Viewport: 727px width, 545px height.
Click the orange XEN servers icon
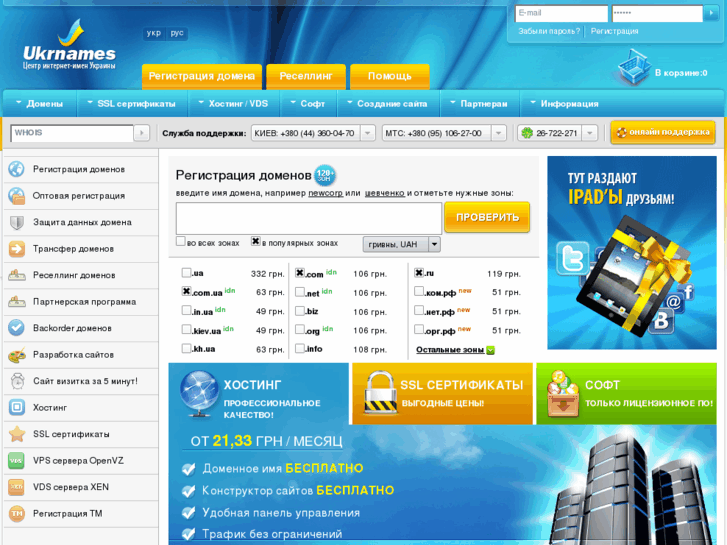[x=16, y=487]
